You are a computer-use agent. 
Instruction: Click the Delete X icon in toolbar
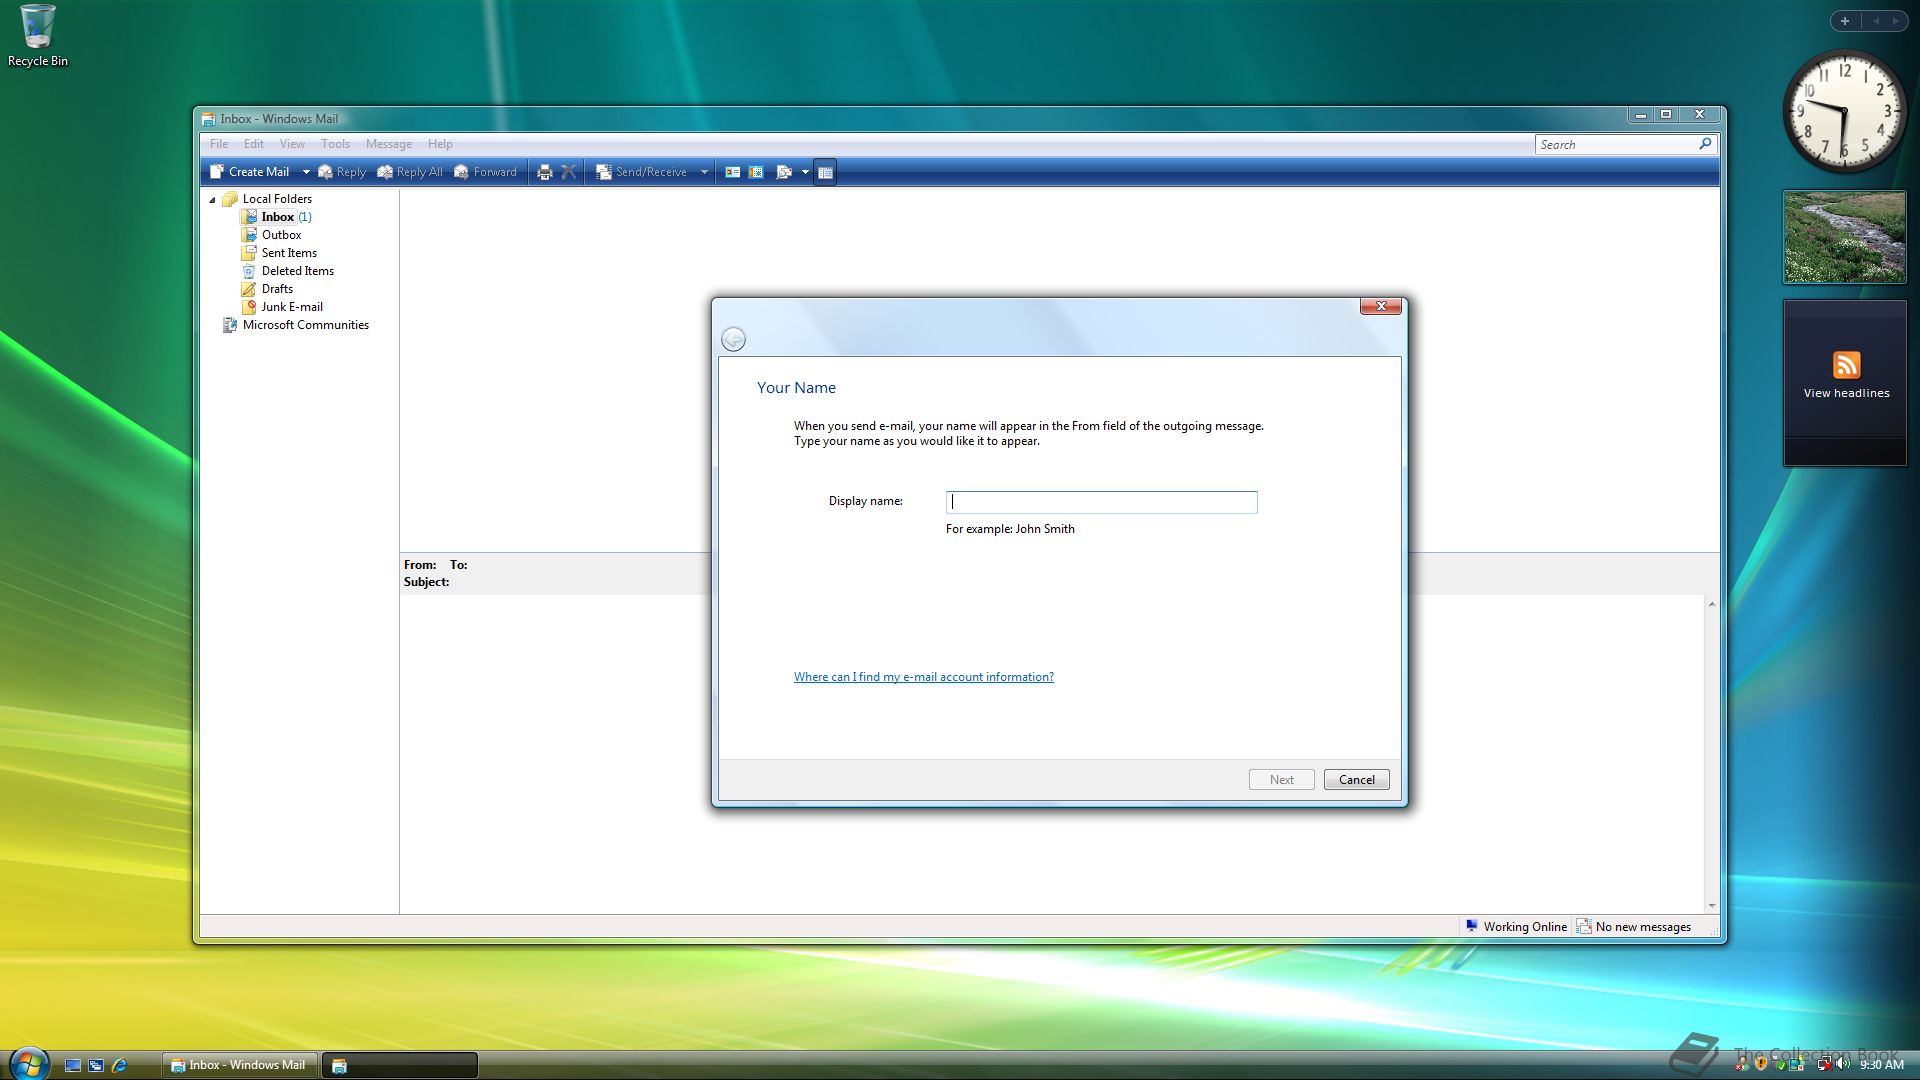pyautogui.click(x=569, y=172)
